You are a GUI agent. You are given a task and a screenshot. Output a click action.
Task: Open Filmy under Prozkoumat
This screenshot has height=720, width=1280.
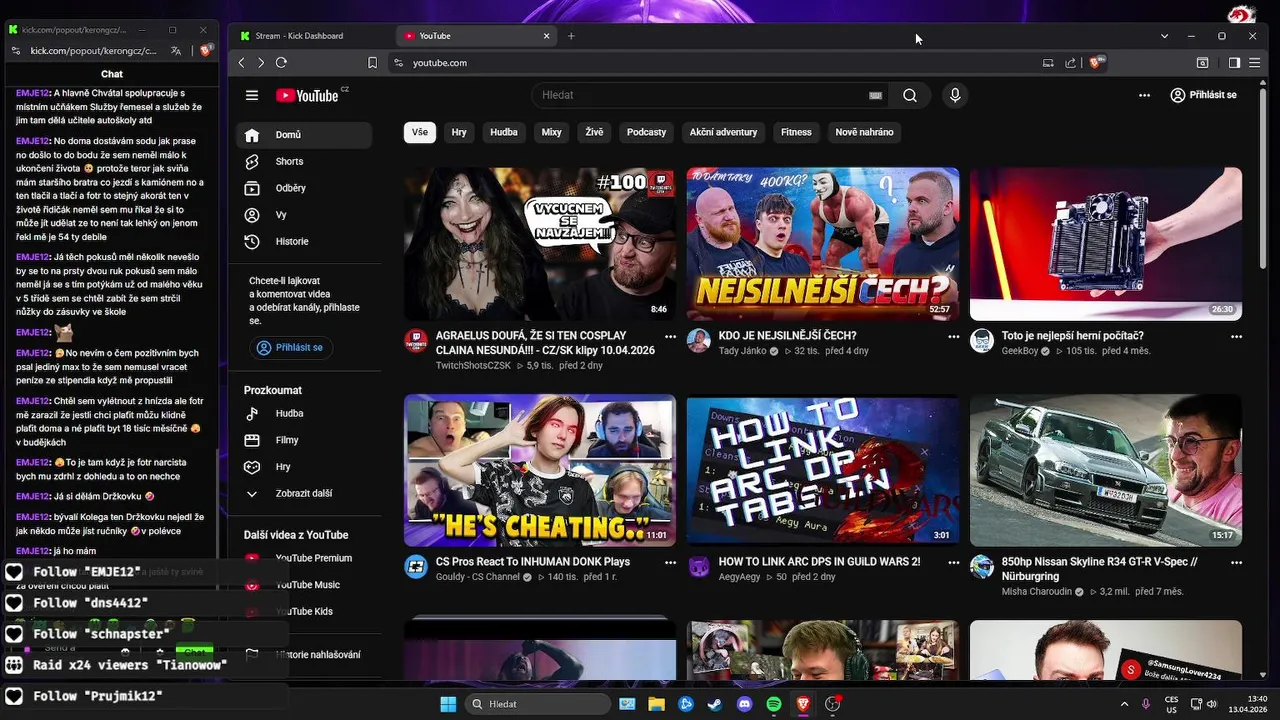(304, 440)
